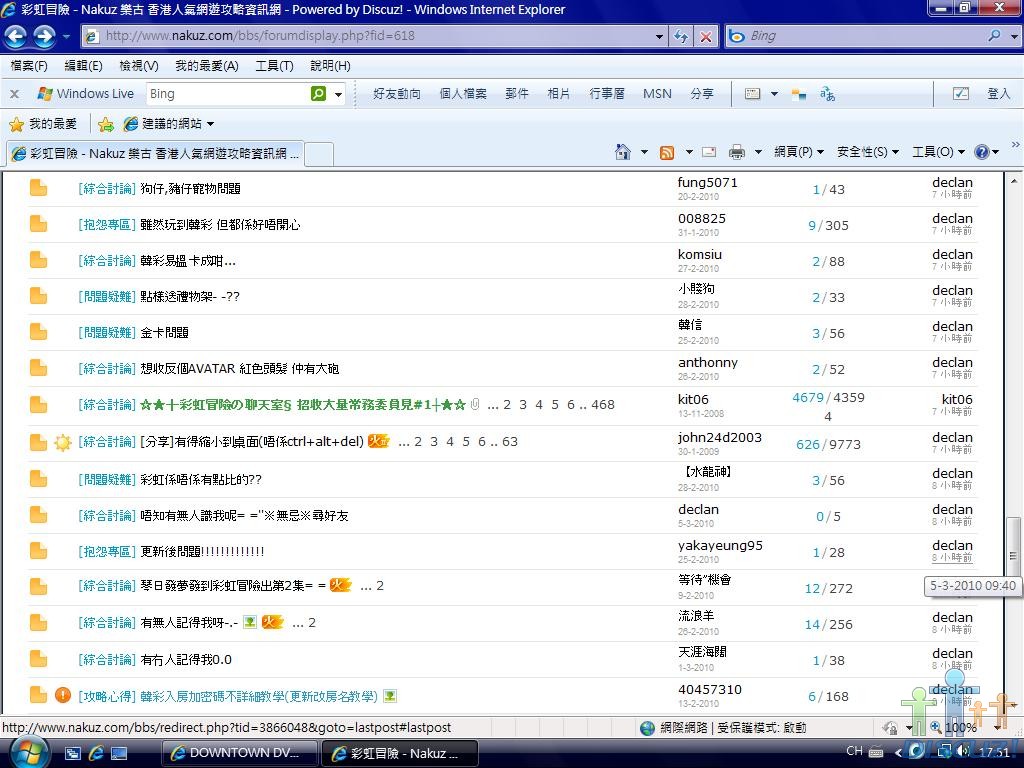Click the folder icon of 金卡問題 thread

[39, 332]
